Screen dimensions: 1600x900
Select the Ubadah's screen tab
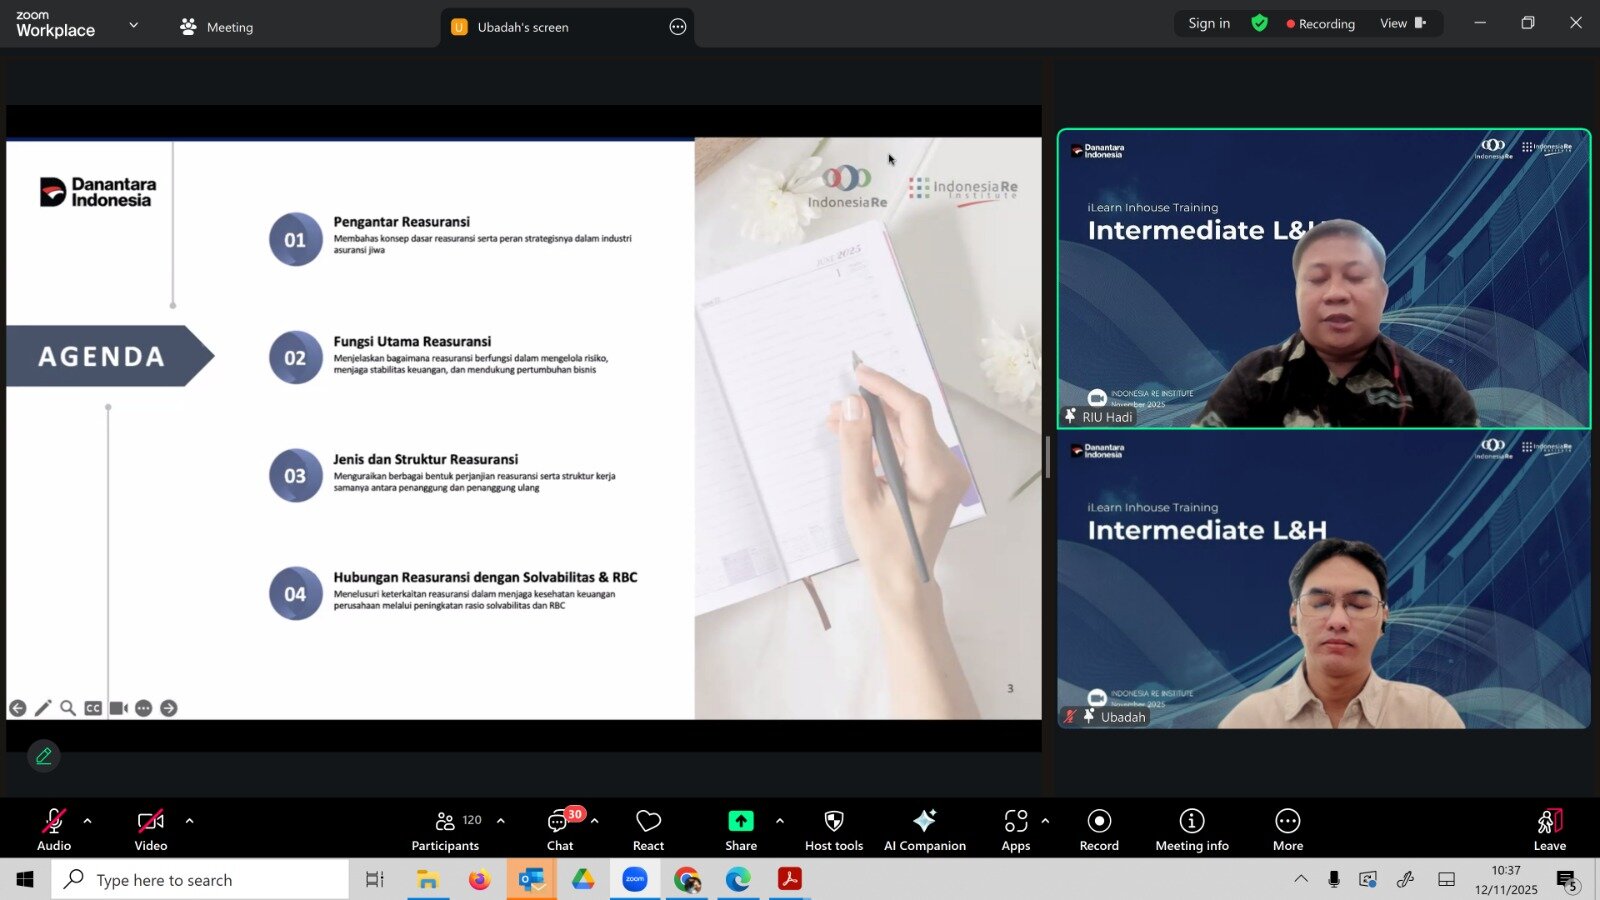click(523, 27)
